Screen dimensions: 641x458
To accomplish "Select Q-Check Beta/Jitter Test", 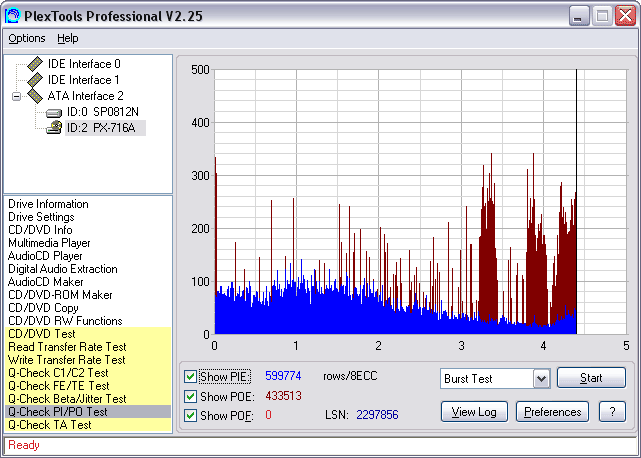I will point(88,399).
